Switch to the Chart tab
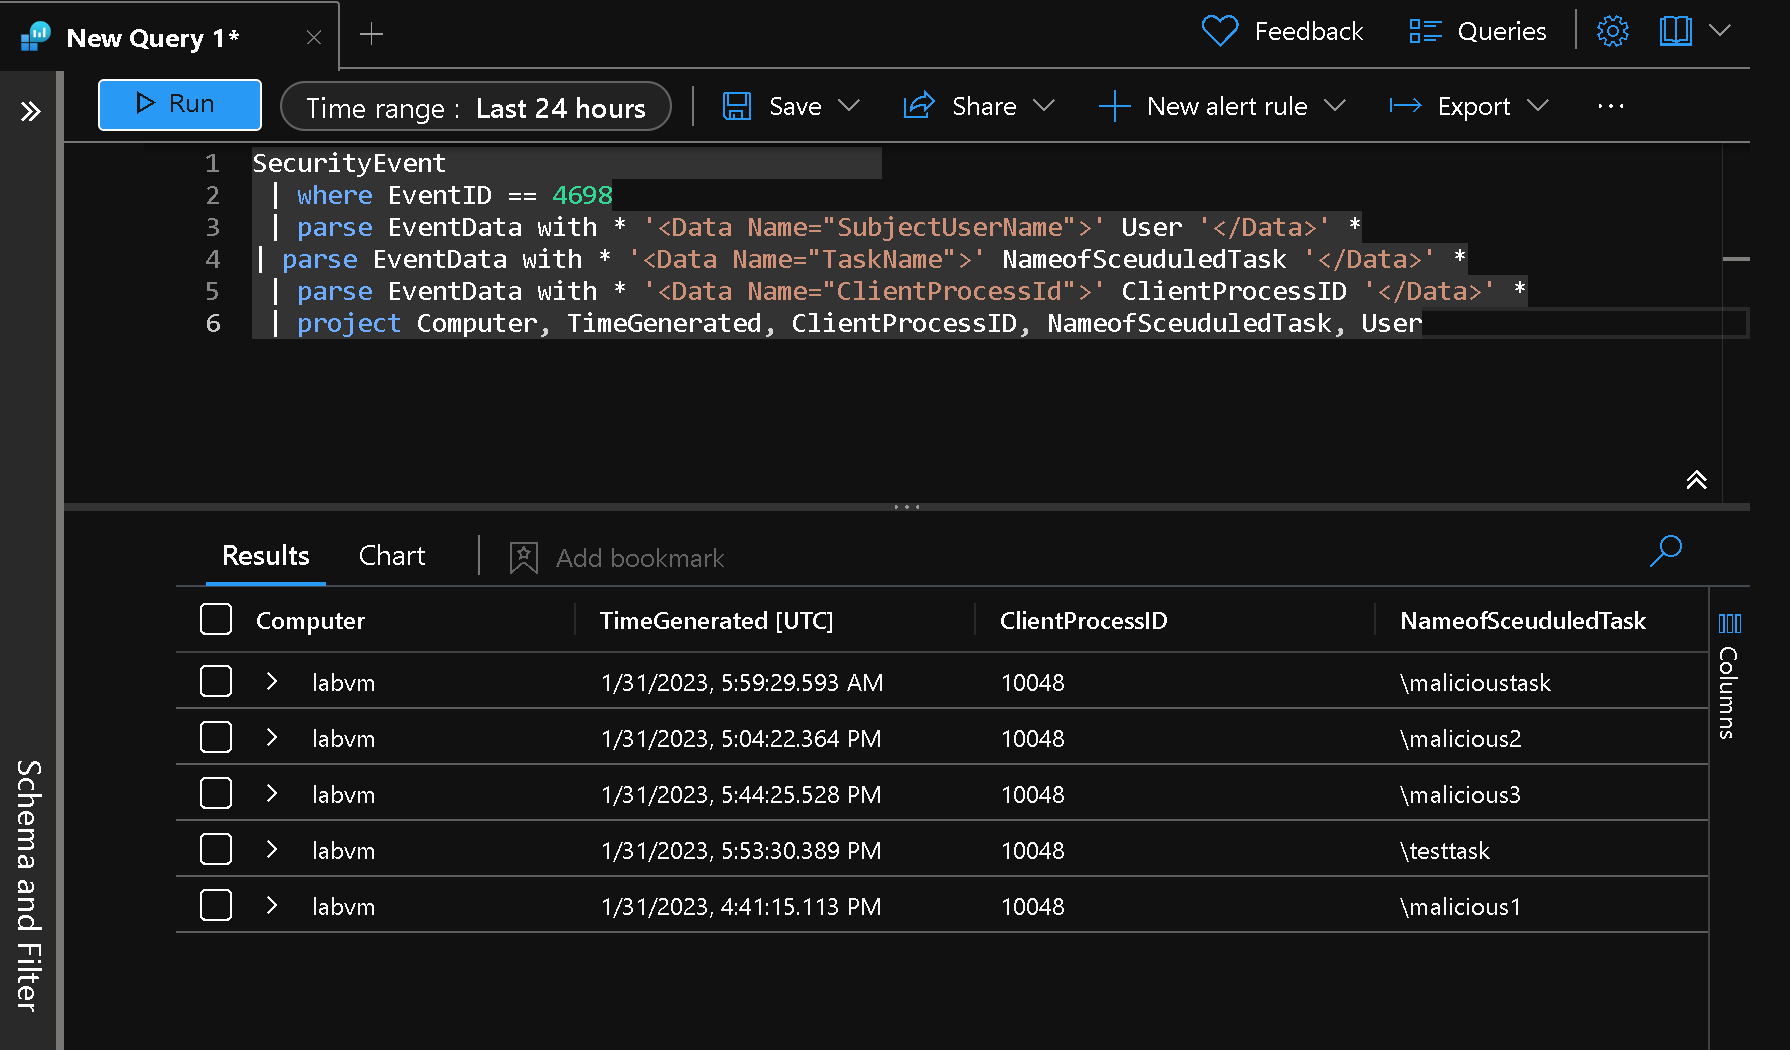The image size is (1790, 1050). click(392, 556)
